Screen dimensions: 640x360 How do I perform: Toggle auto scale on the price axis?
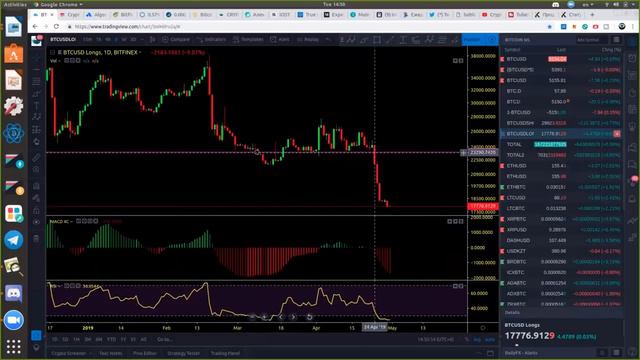[490, 340]
